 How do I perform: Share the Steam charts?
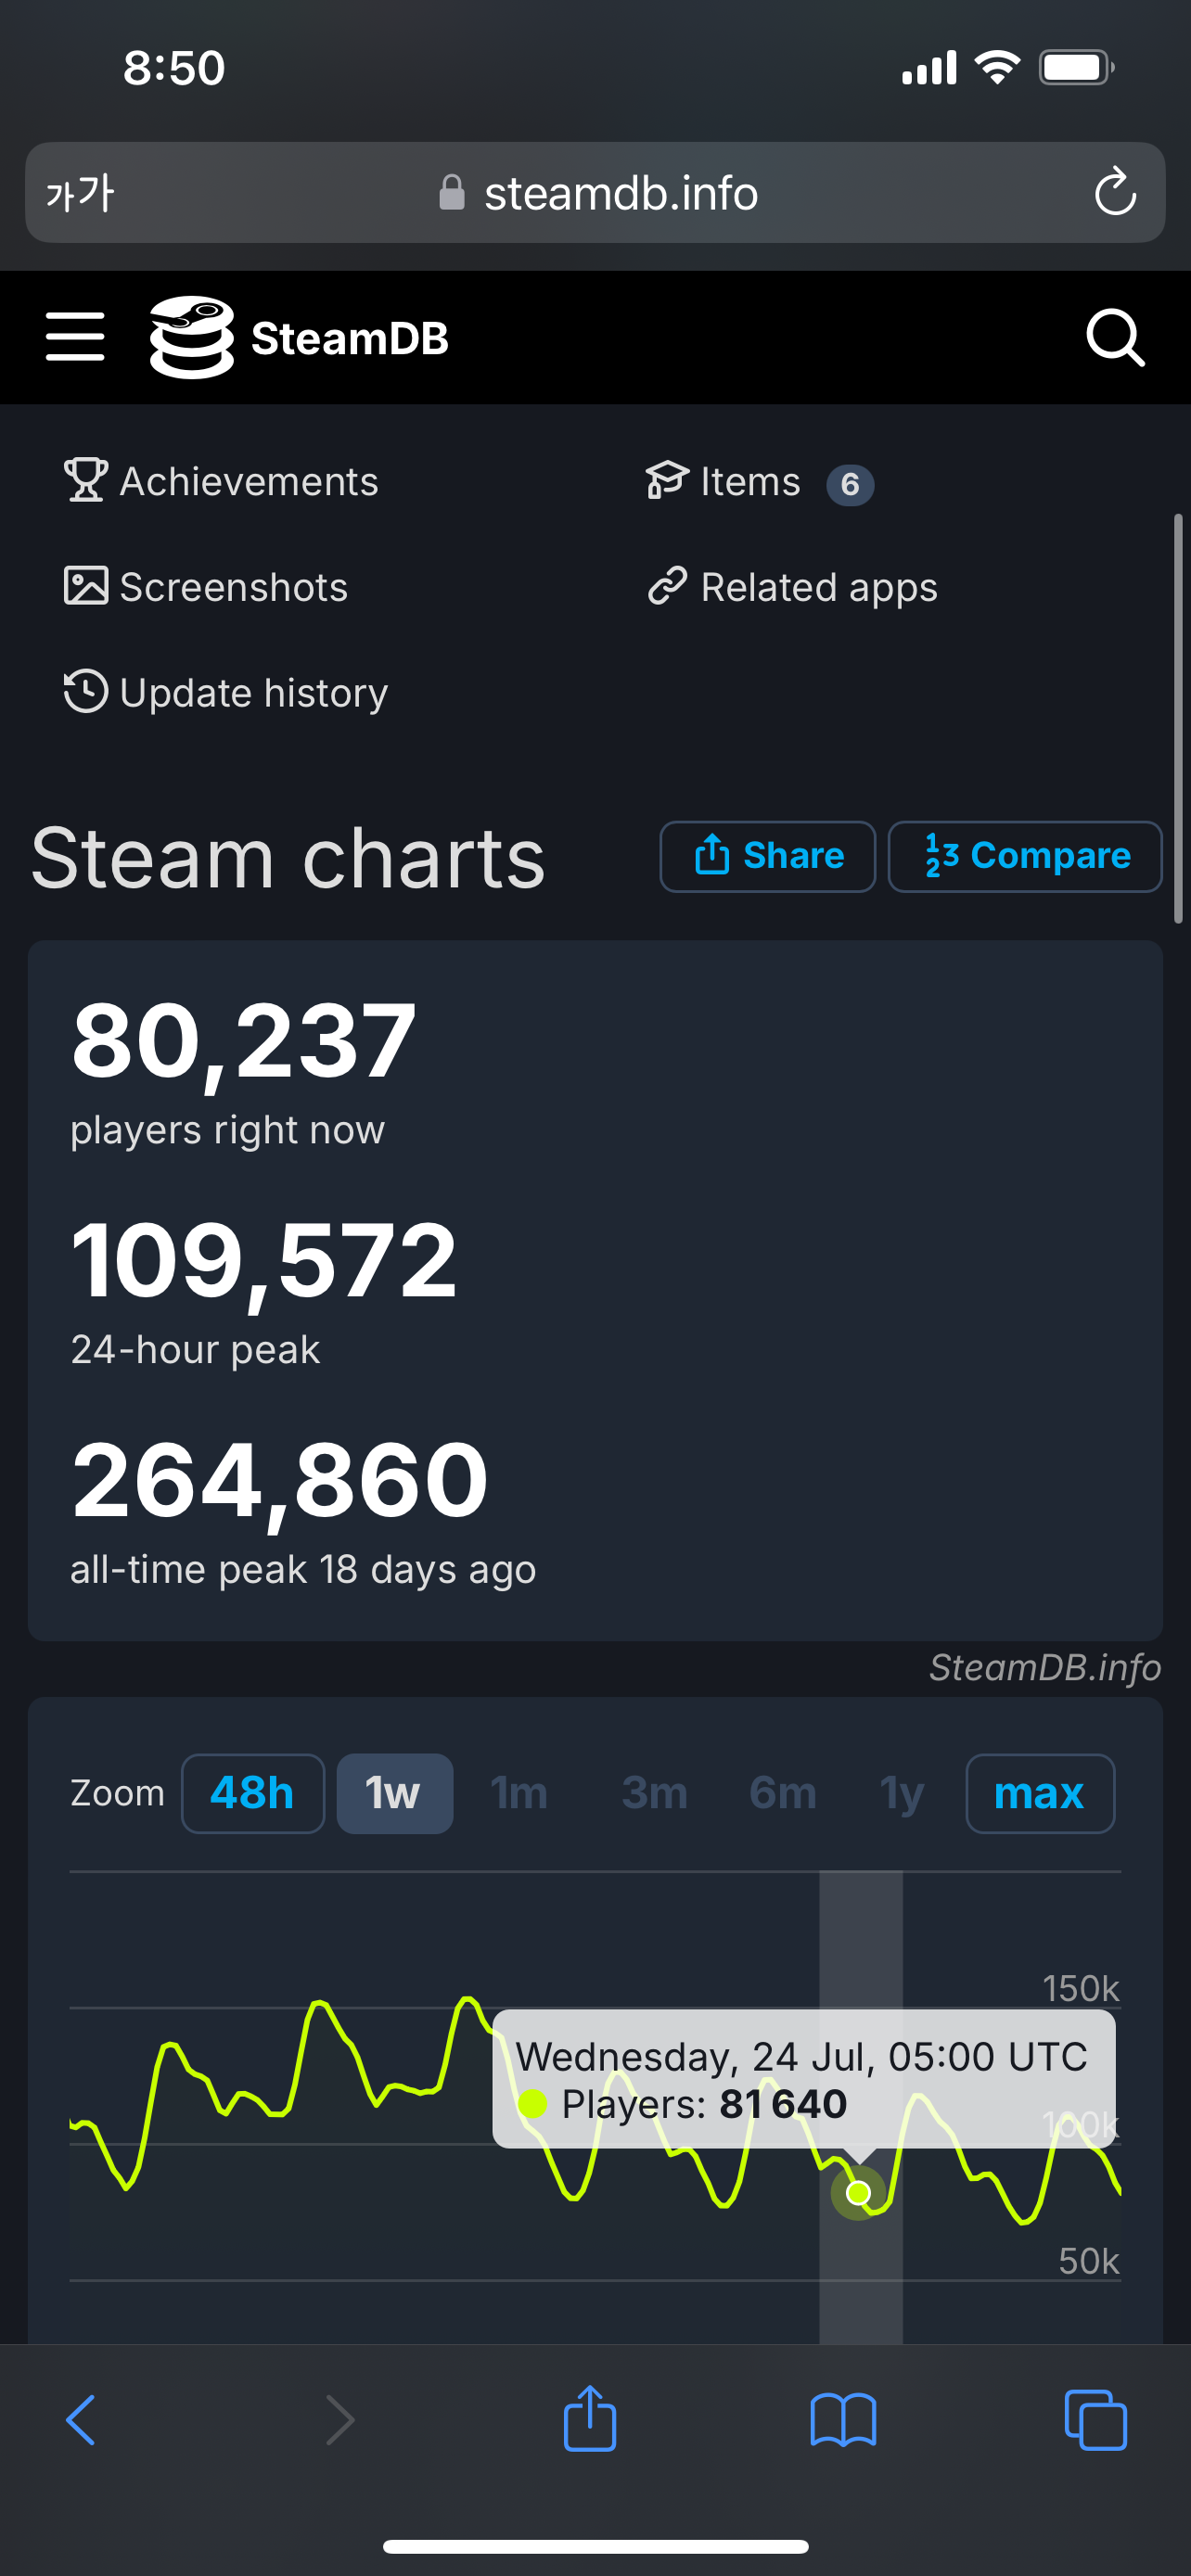[767, 856]
